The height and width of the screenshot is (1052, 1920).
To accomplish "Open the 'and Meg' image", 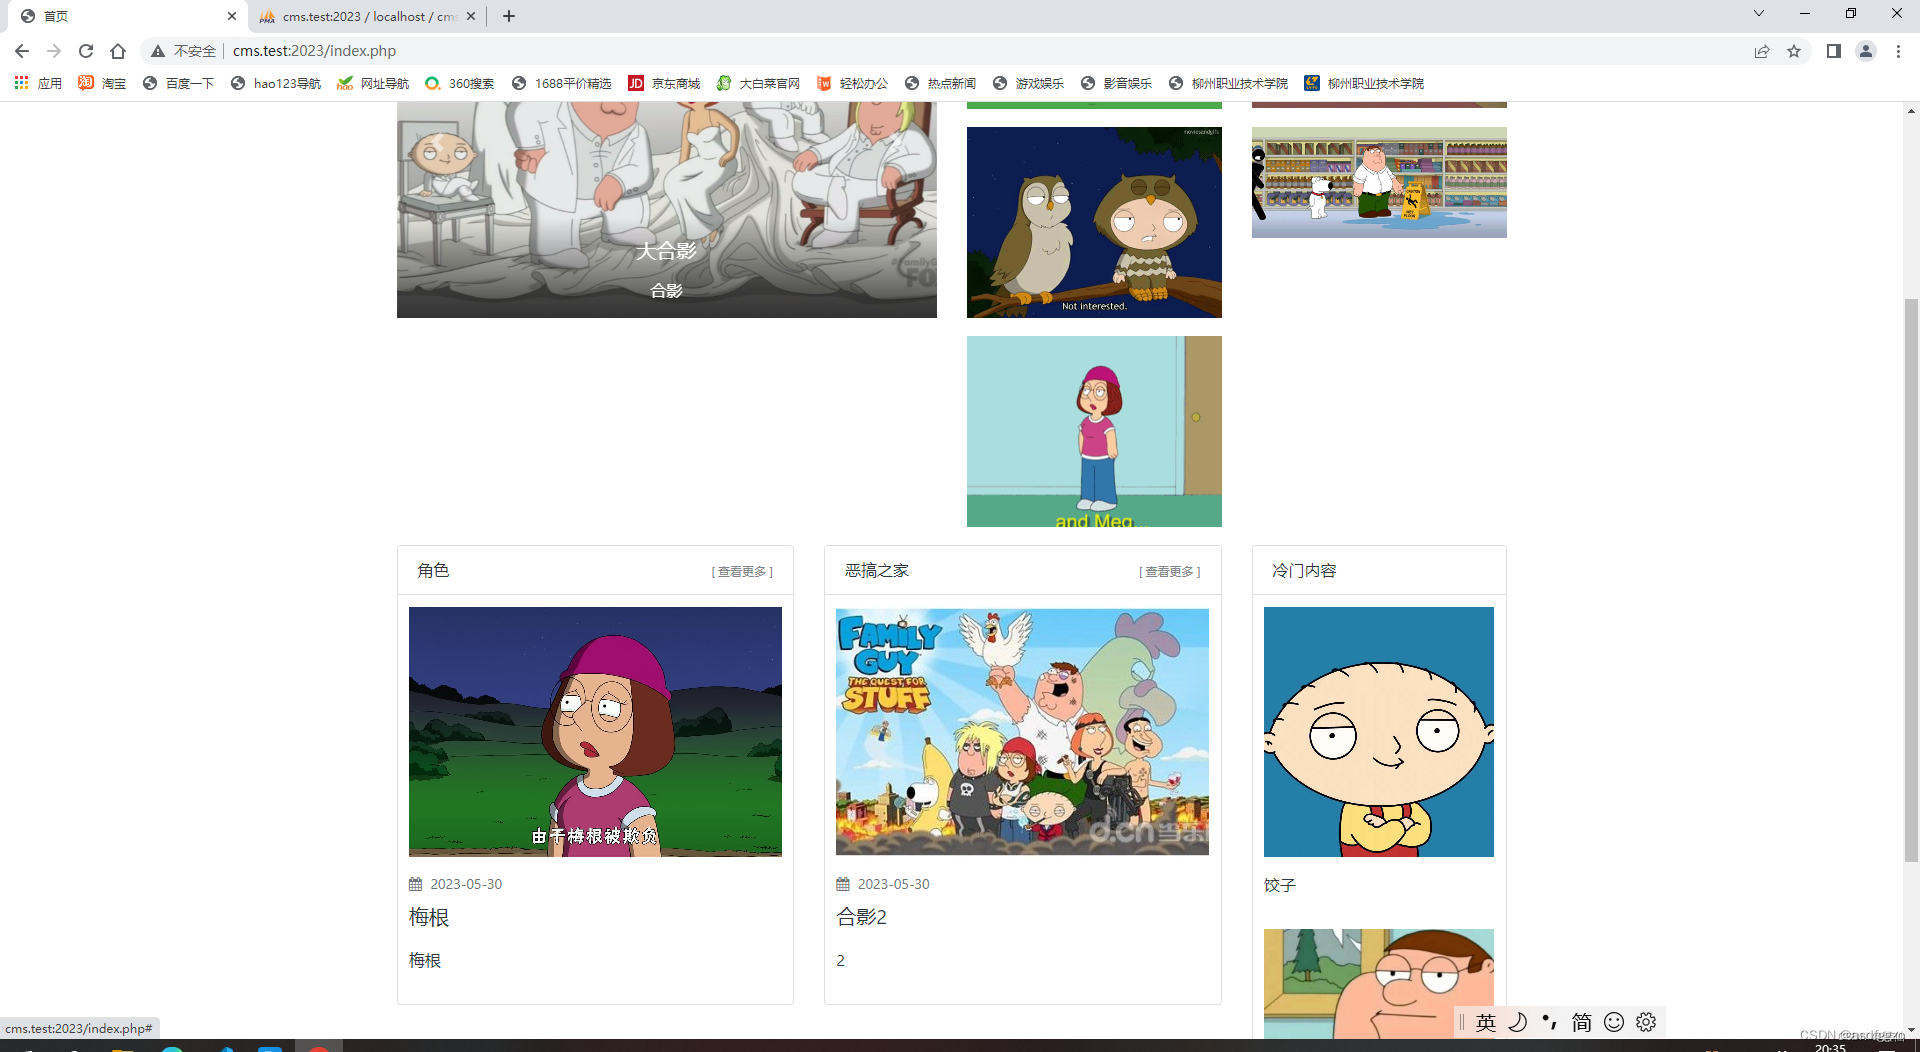I will [x=1094, y=431].
